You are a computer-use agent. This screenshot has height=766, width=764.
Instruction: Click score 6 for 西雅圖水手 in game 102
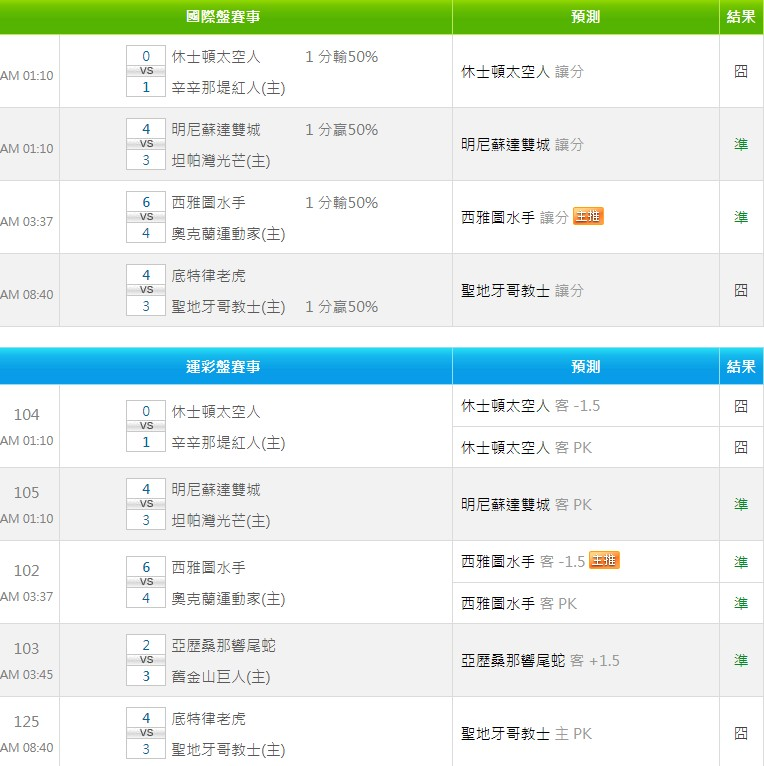coord(146,567)
